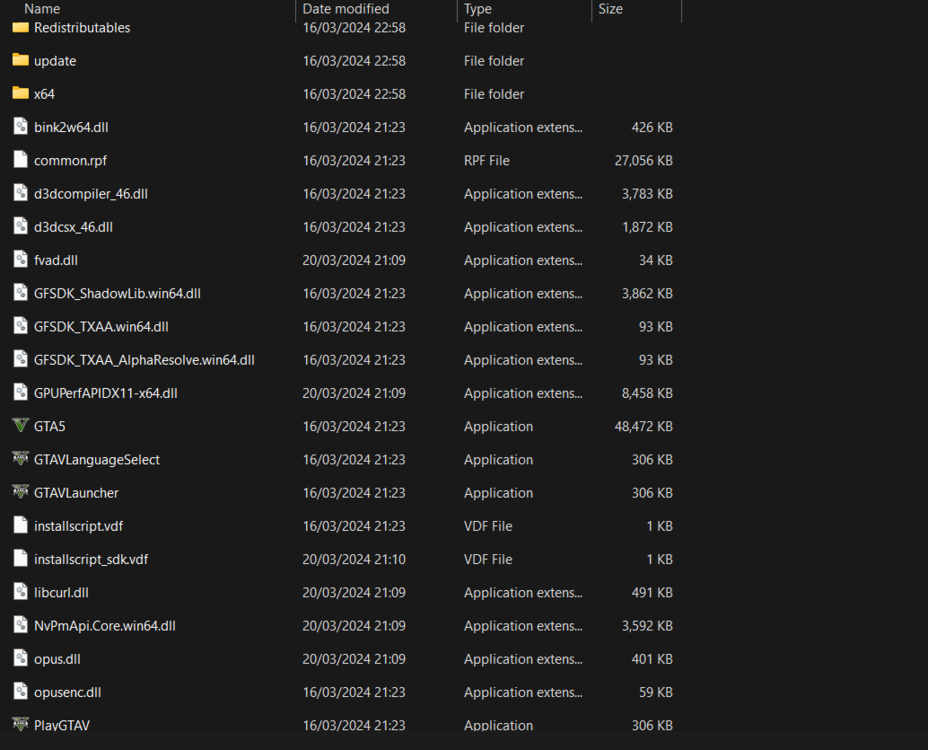Select the libcurl.dll file

(x=61, y=592)
